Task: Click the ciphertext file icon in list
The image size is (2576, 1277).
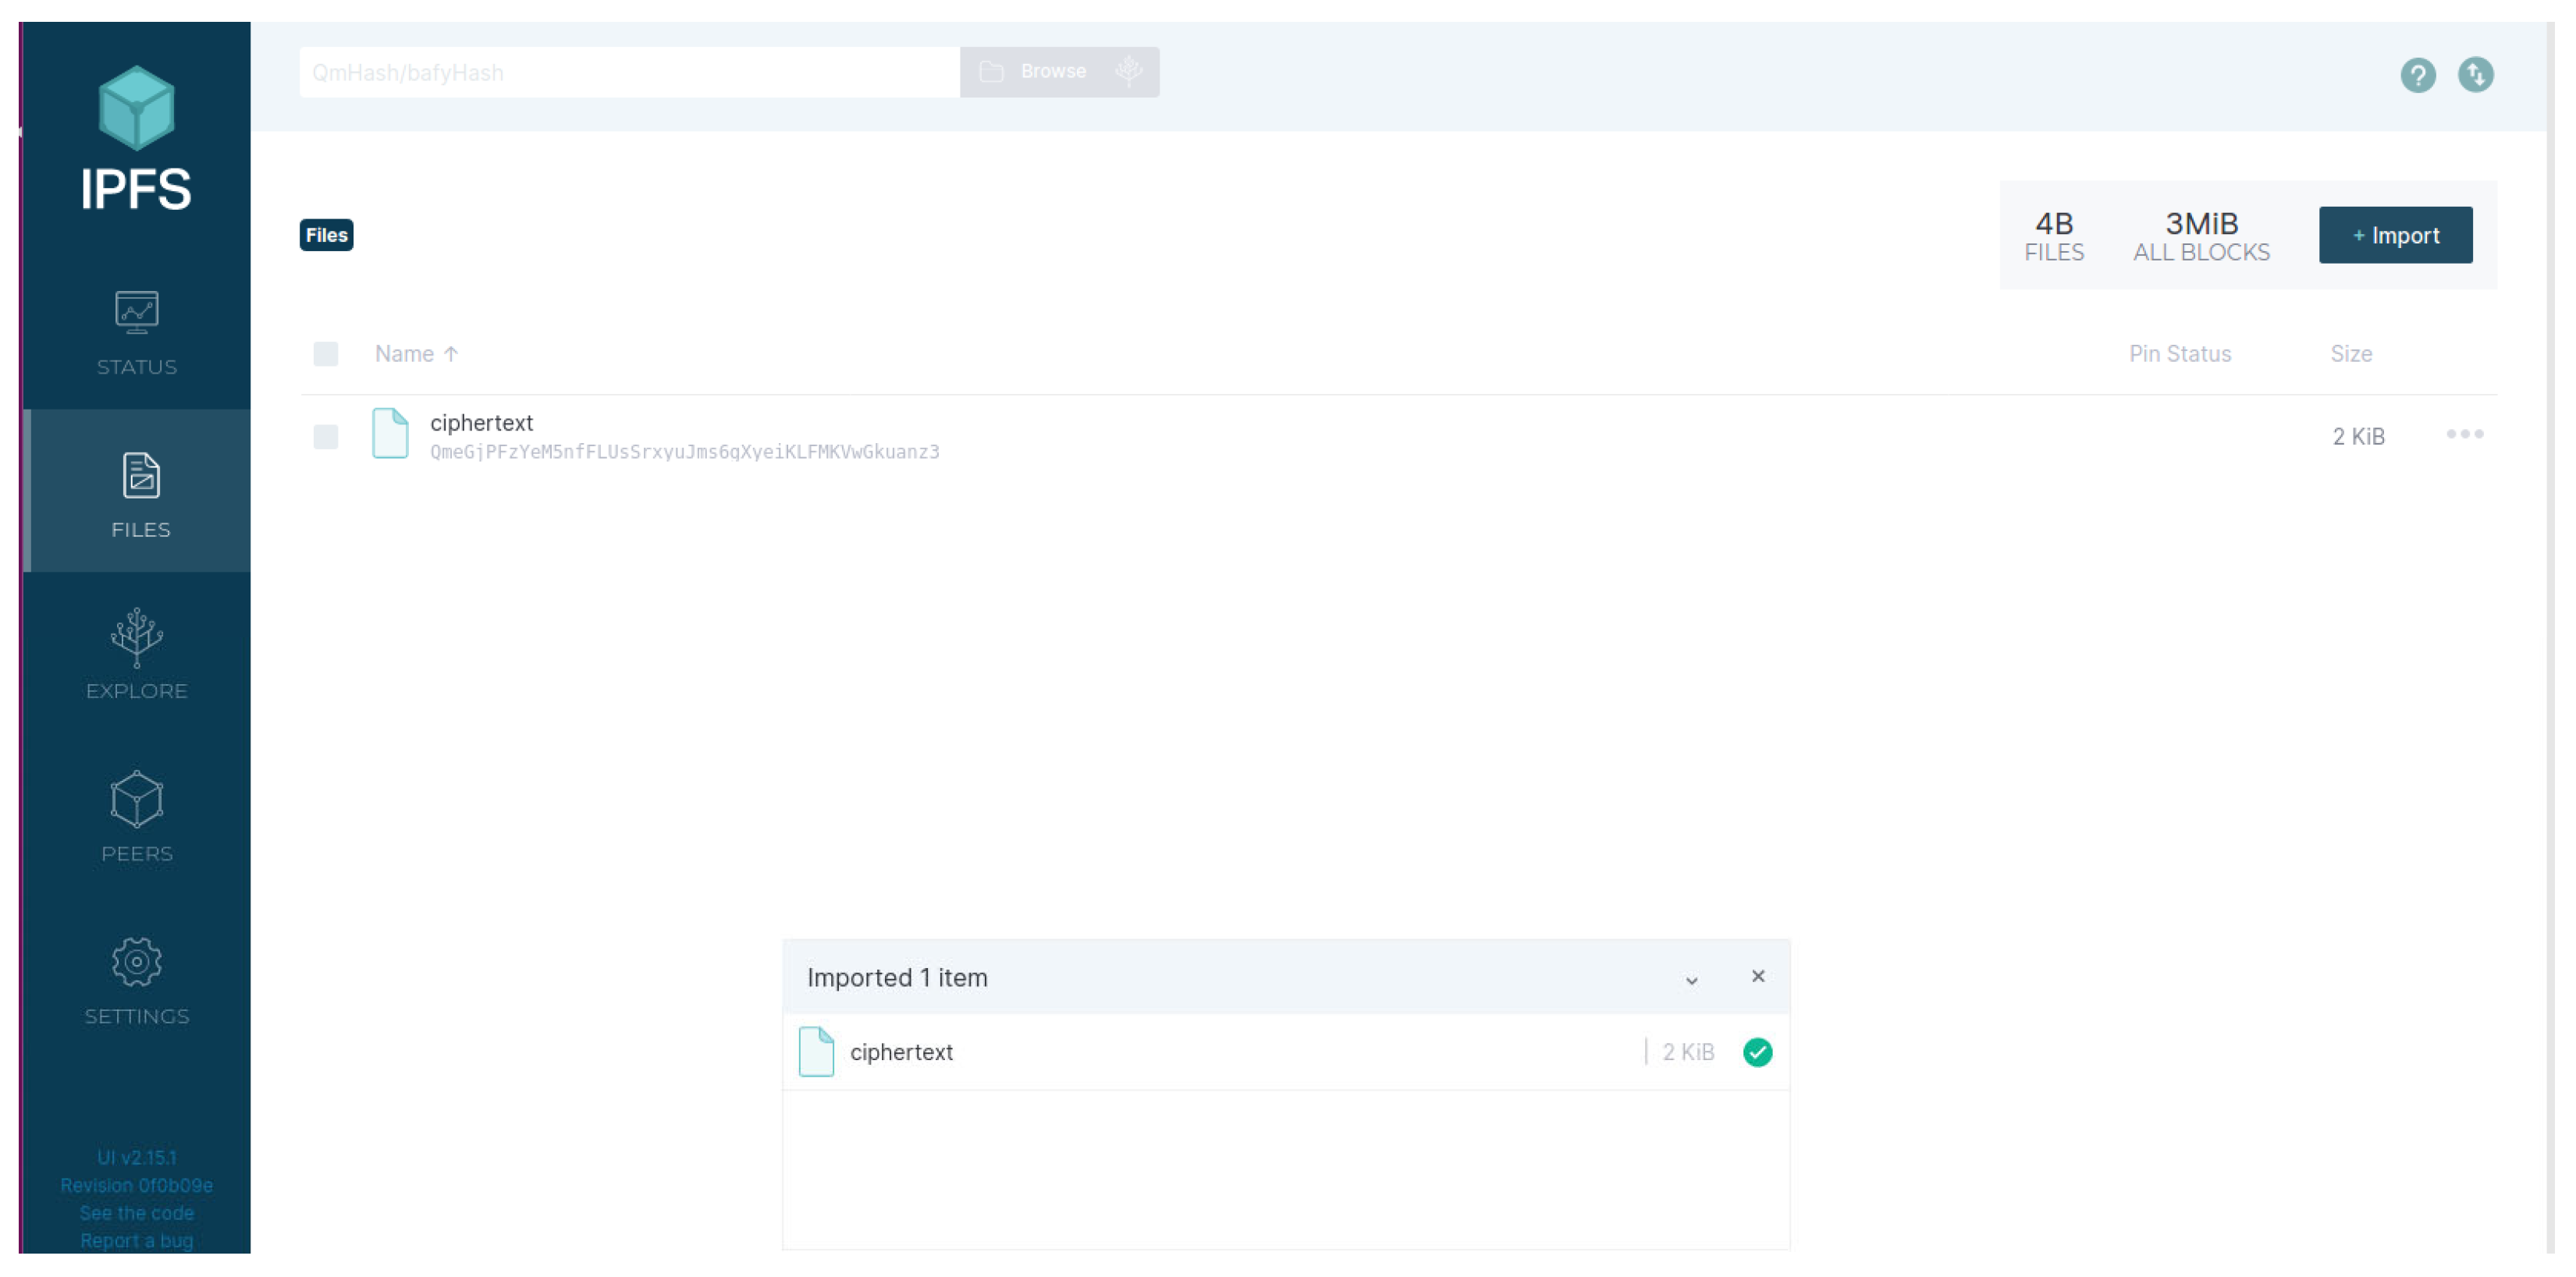Action: 390,434
